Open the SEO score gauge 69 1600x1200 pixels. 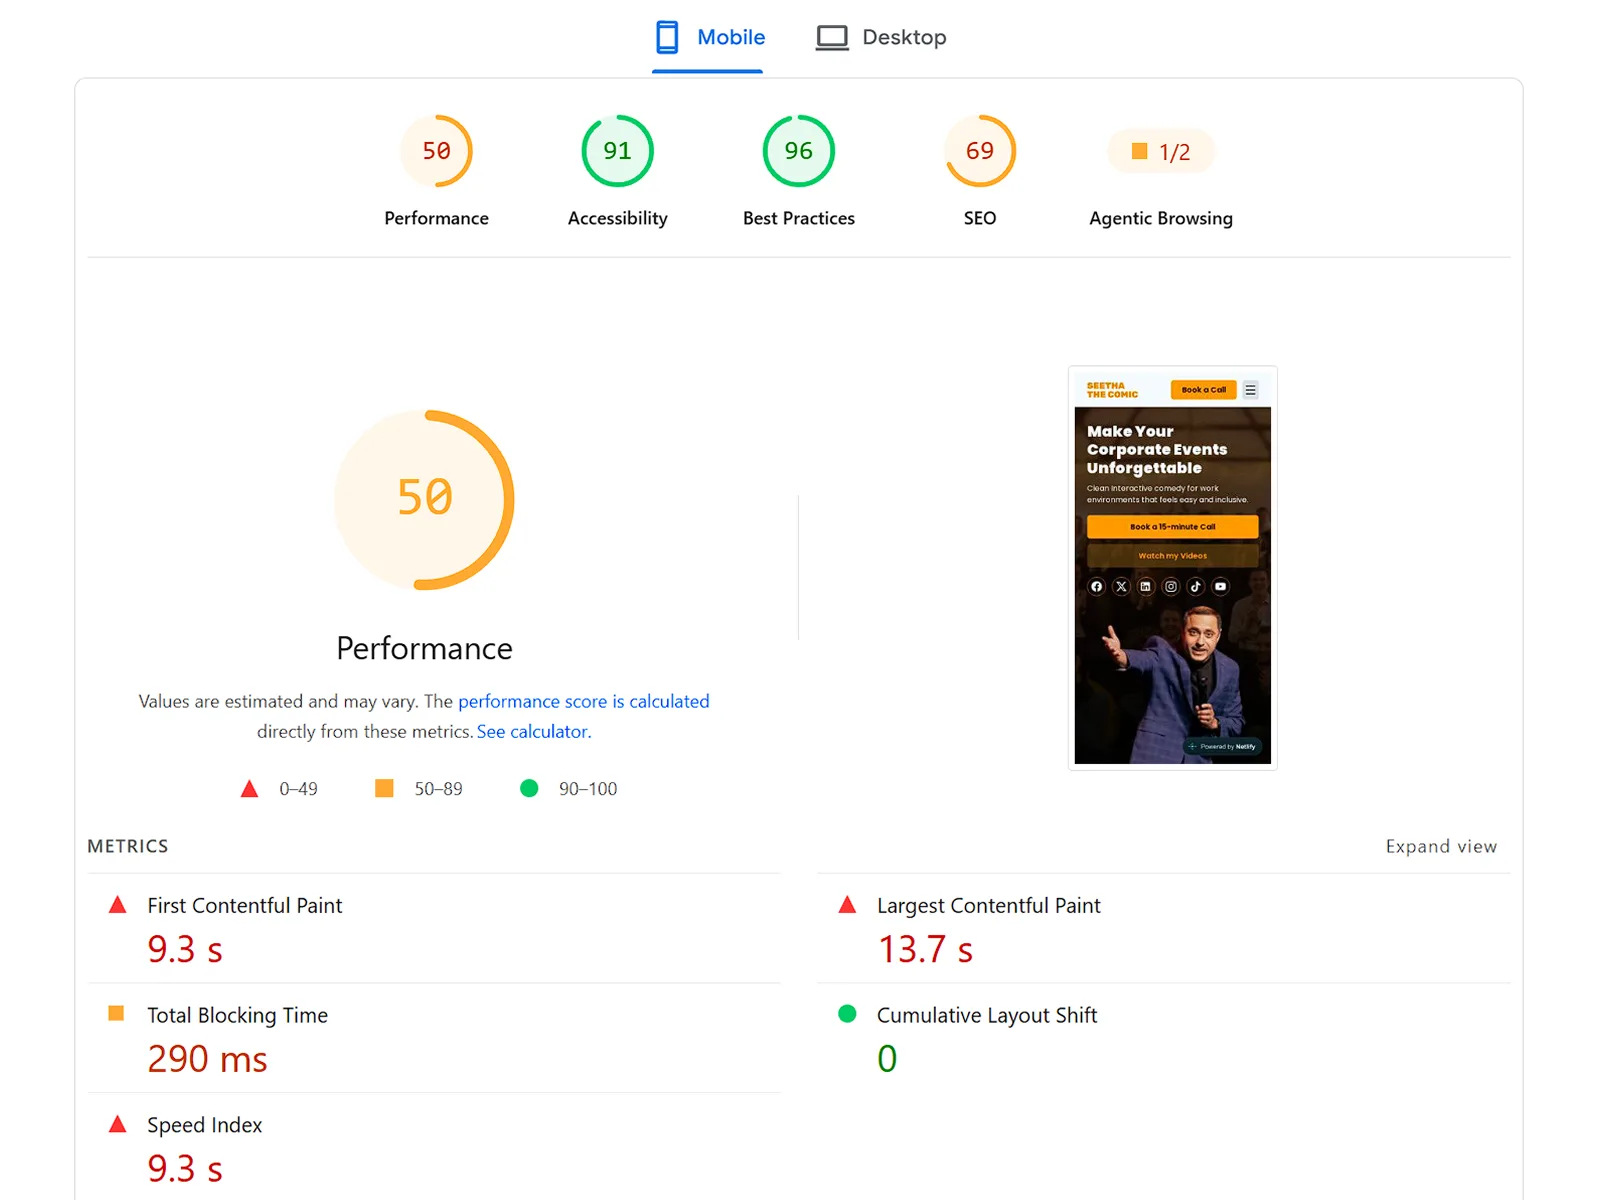coord(980,151)
